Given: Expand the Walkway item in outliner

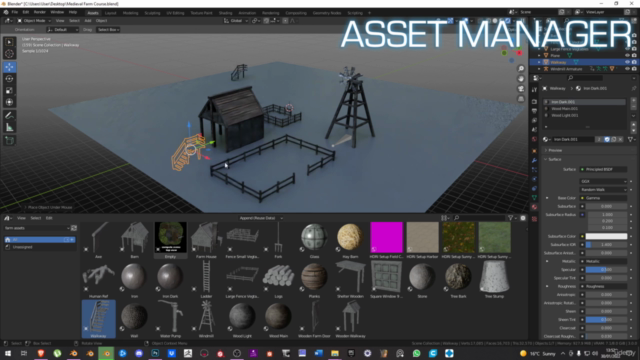Looking at the screenshot, I should [x=539, y=62].
